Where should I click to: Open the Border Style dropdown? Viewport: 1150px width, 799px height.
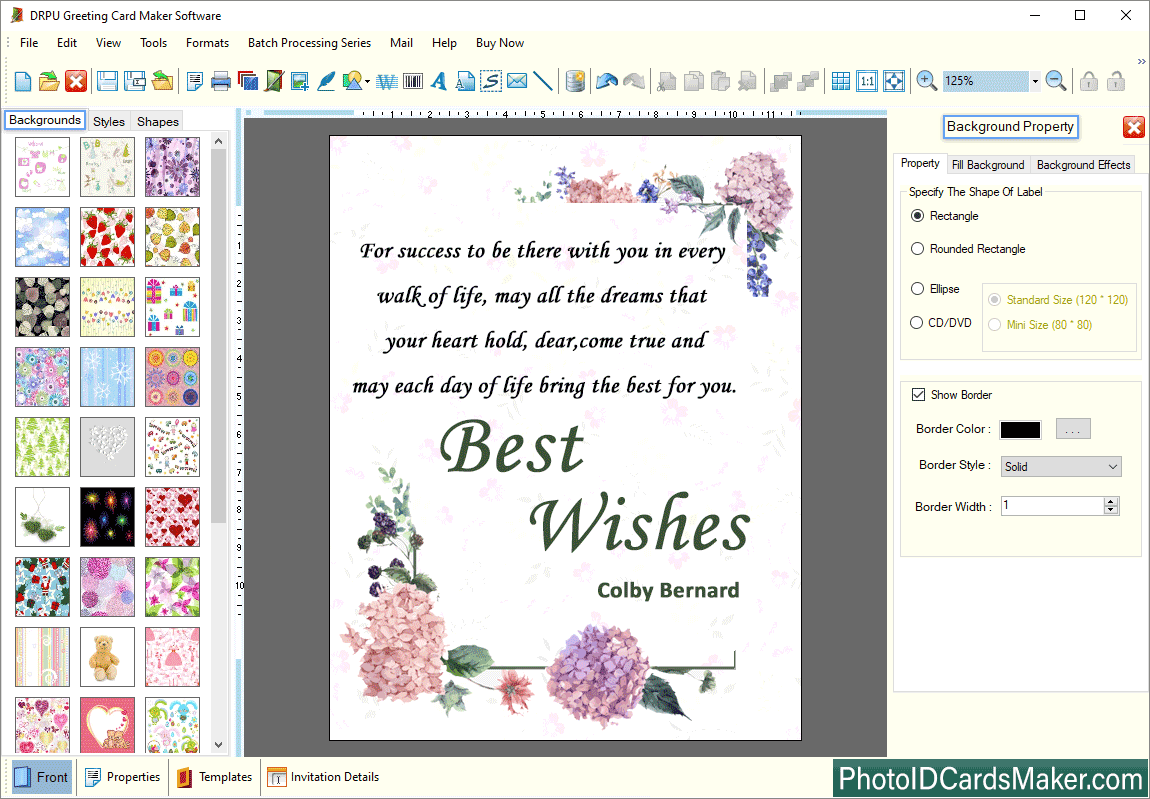(1060, 467)
